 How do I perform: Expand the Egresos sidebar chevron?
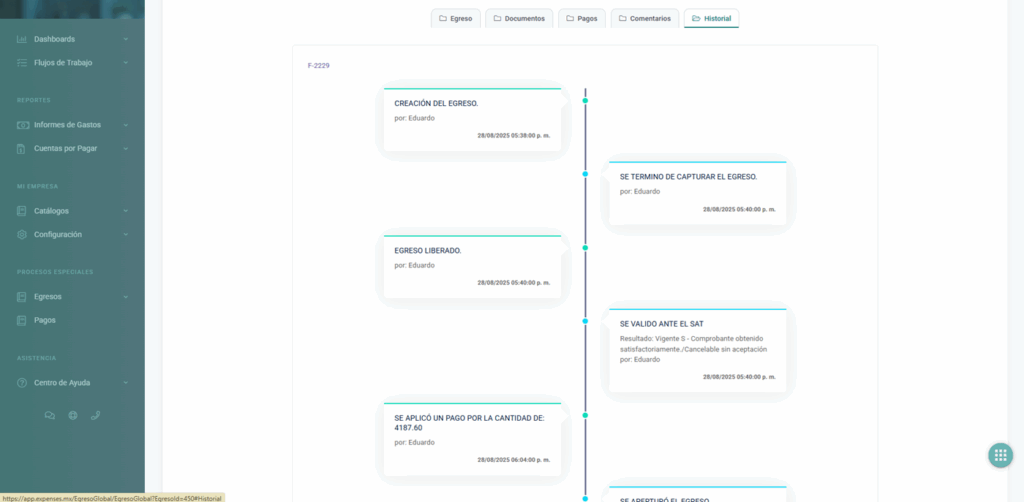125,297
